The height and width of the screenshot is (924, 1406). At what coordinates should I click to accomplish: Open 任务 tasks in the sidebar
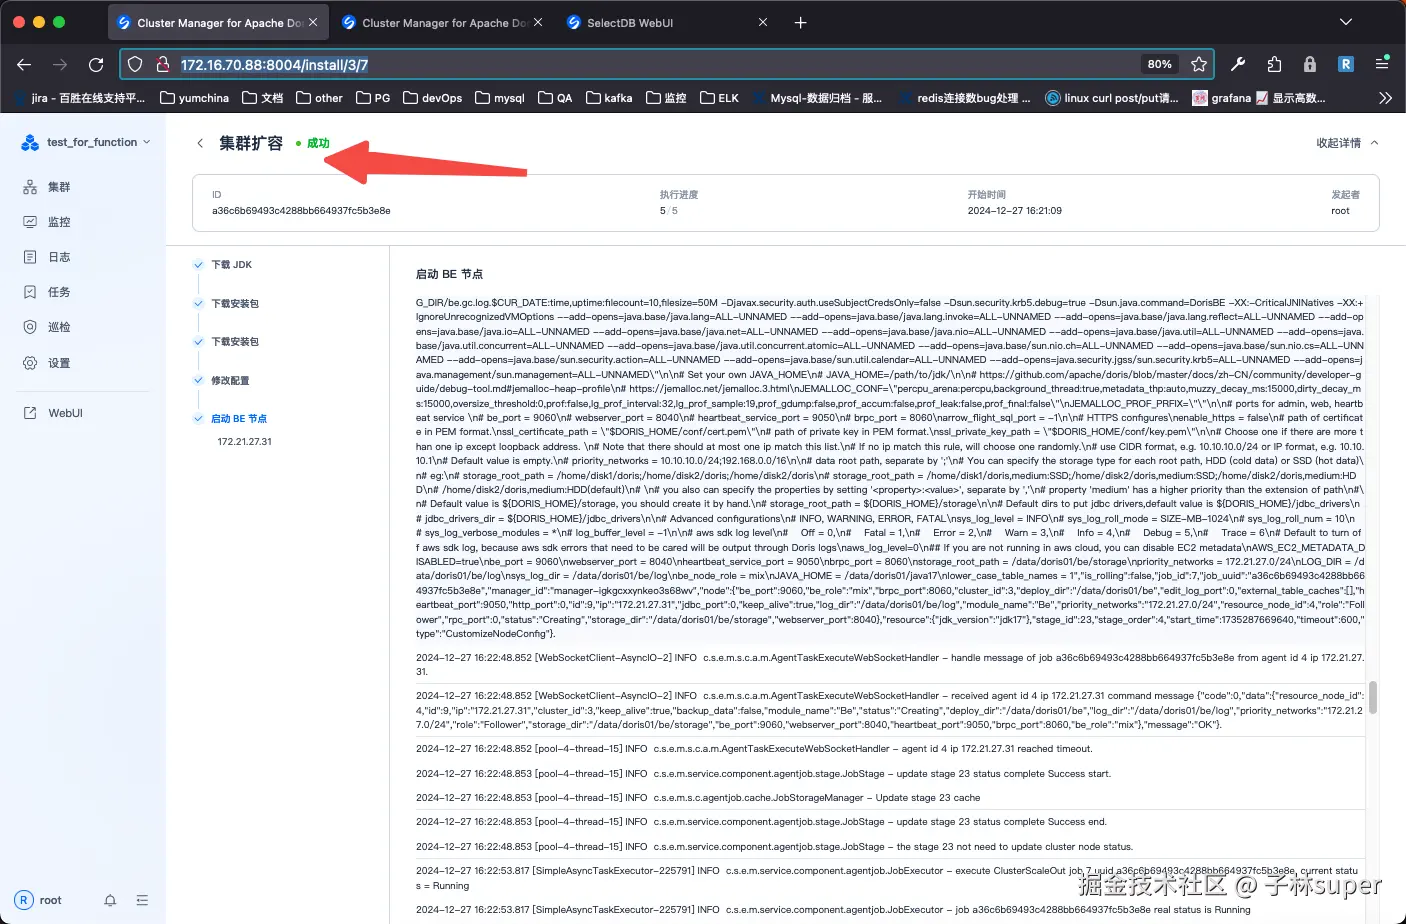pos(59,292)
